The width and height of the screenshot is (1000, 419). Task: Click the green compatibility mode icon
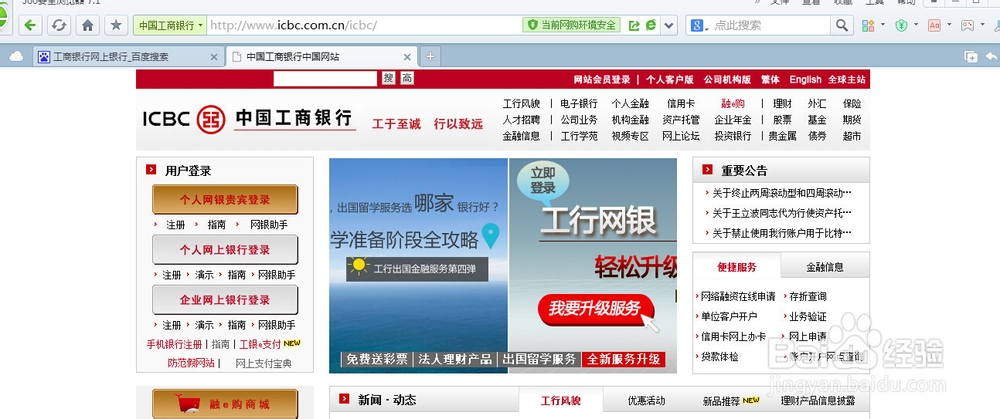tap(651, 26)
